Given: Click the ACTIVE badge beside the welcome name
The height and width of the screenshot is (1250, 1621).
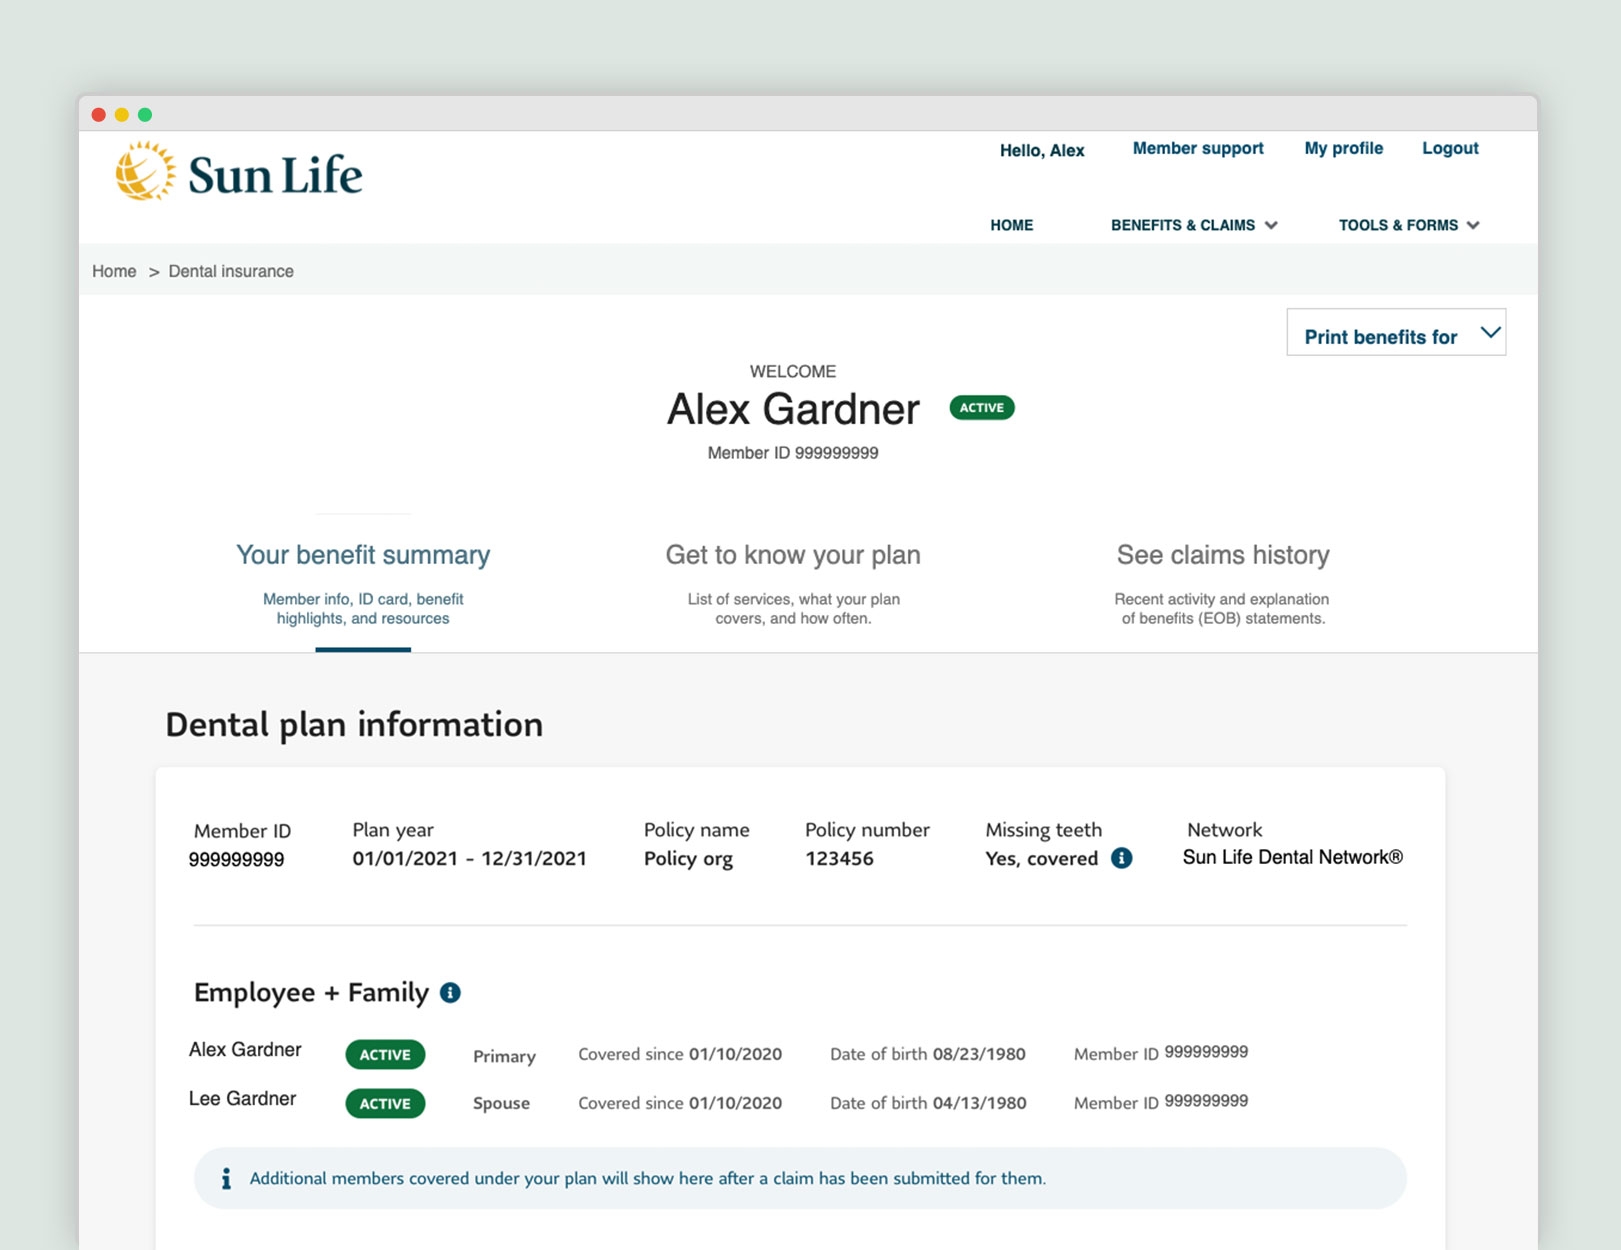Looking at the screenshot, I should [x=981, y=407].
